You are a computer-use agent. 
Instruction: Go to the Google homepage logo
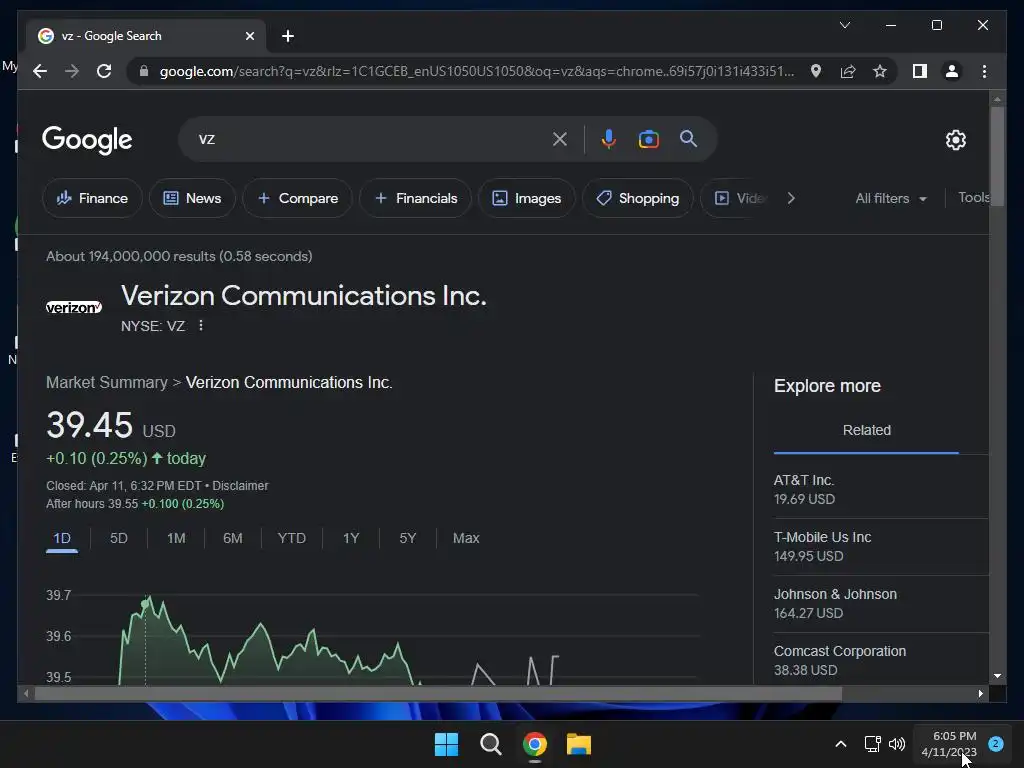[x=87, y=139]
